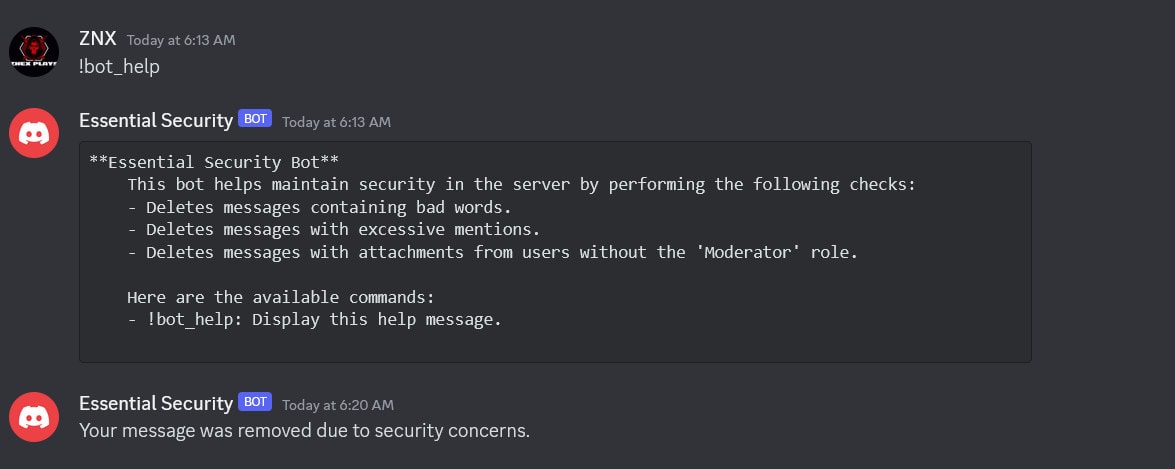Click the line mentioning the 'Moderator' role

coord(492,252)
